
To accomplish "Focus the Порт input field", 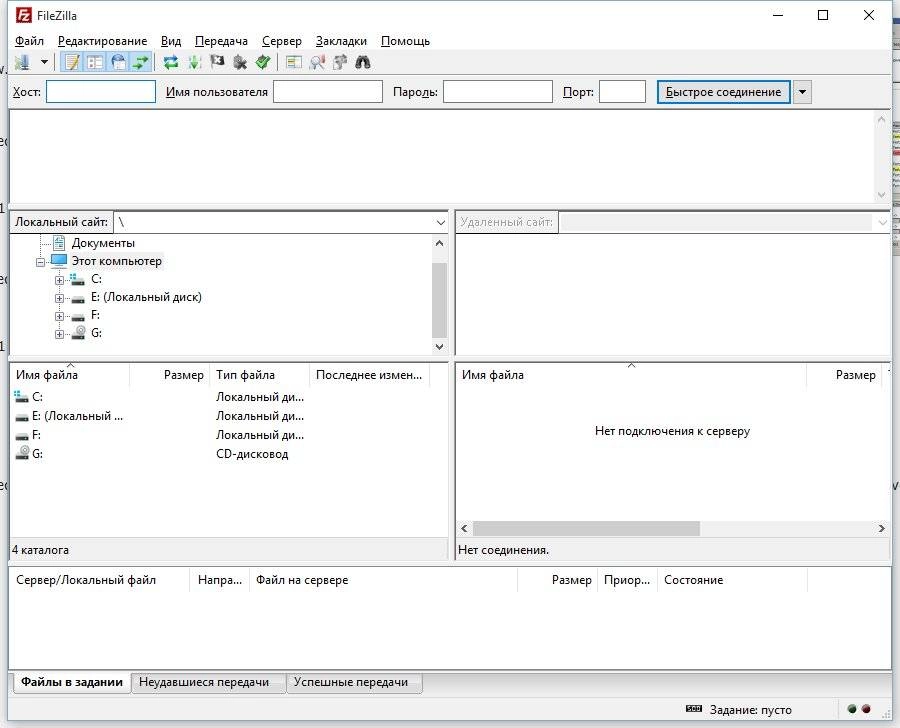I will click(622, 92).
